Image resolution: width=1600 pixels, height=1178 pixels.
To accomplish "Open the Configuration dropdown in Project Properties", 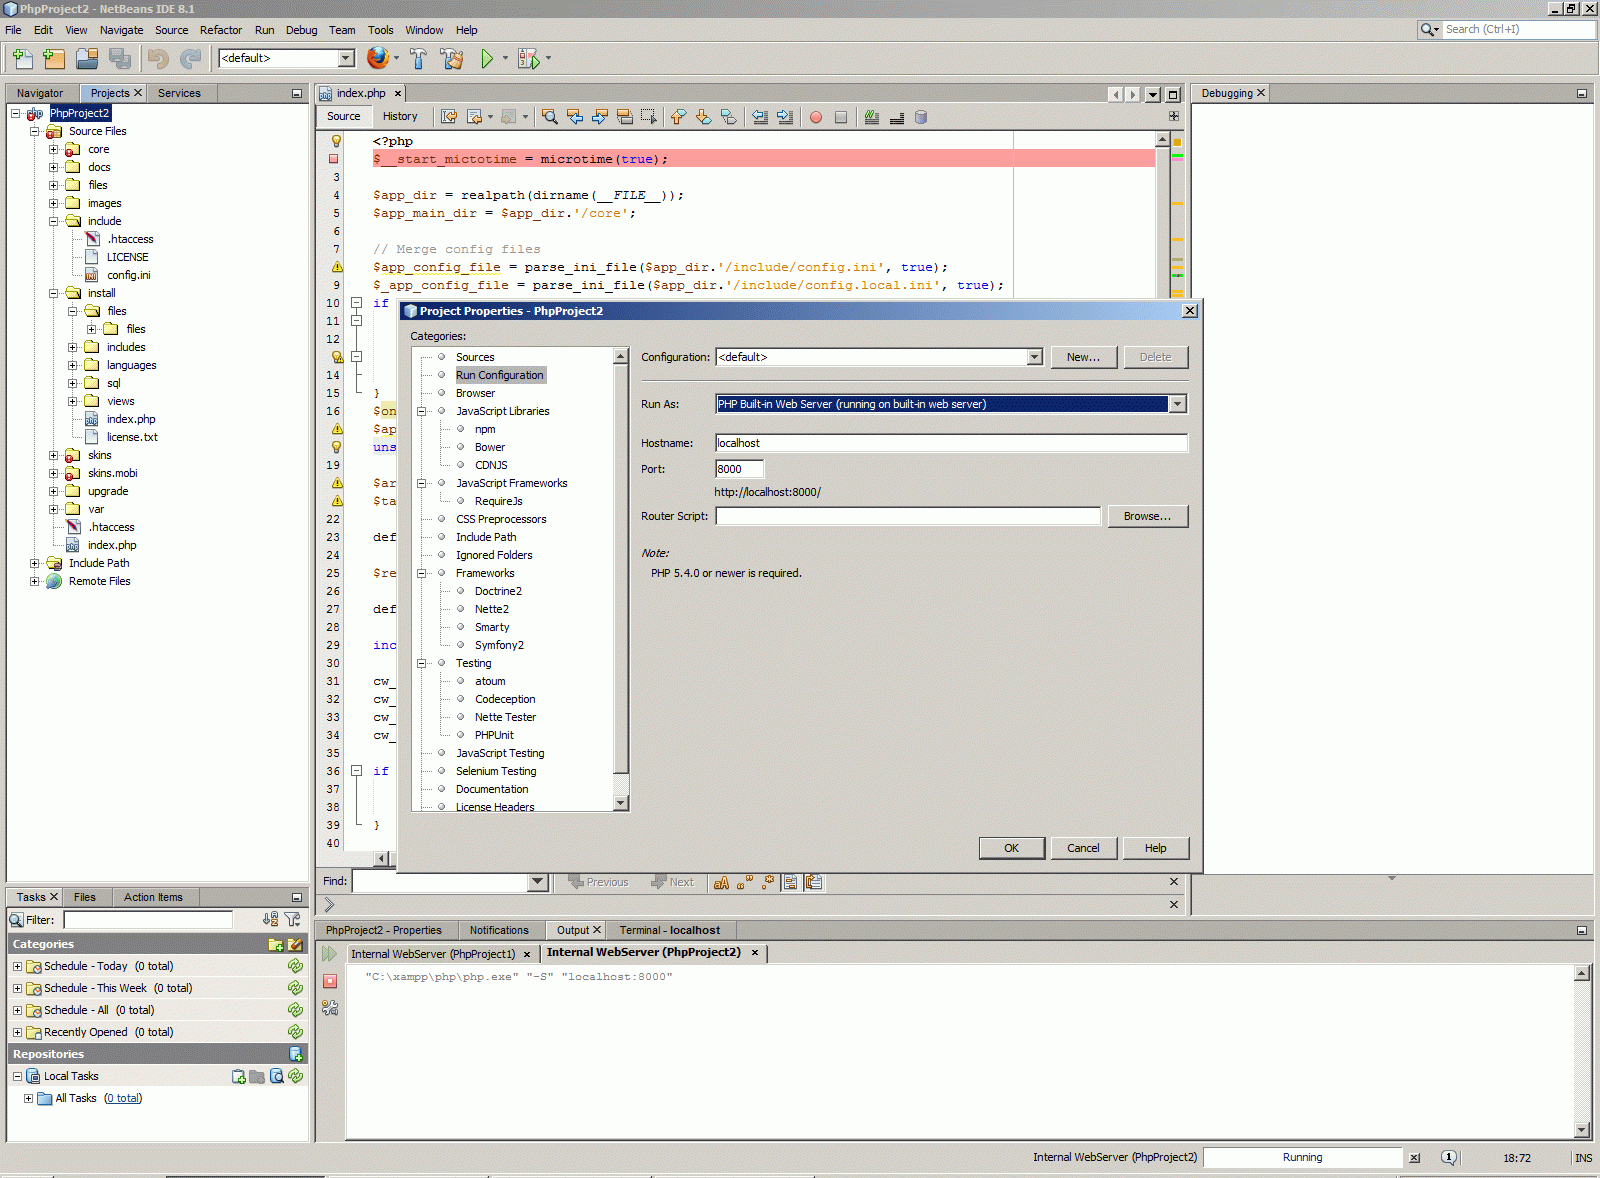I will pyautogui.click(x=1034, y=357).
